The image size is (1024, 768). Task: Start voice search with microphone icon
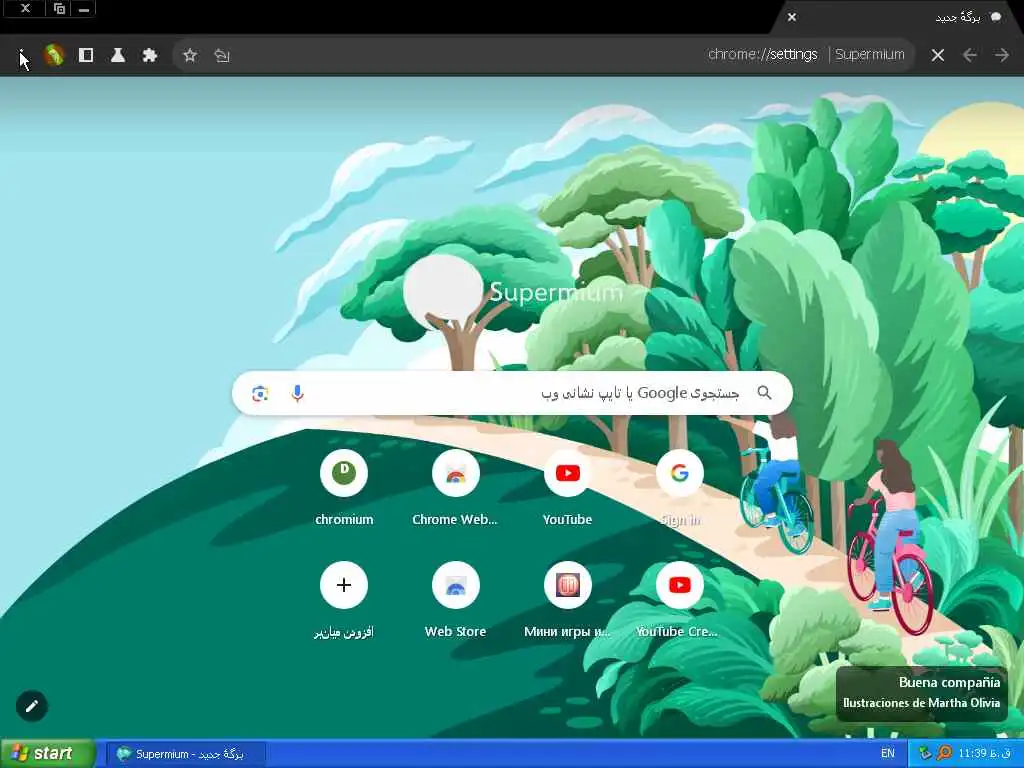coord(297,393)
